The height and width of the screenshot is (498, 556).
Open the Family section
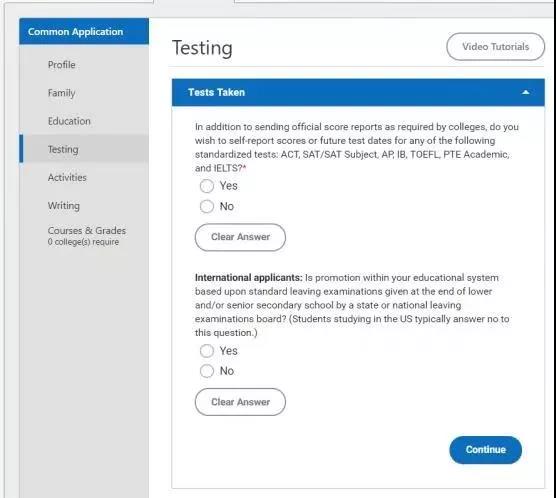(61, 93)
